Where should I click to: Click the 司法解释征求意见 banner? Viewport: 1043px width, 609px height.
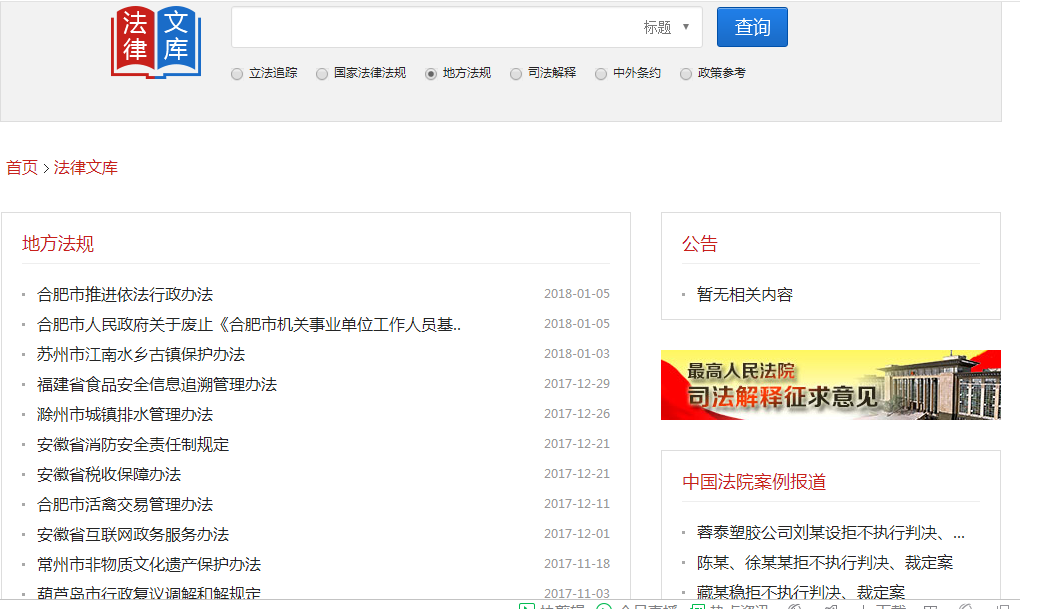pos(830,385)
